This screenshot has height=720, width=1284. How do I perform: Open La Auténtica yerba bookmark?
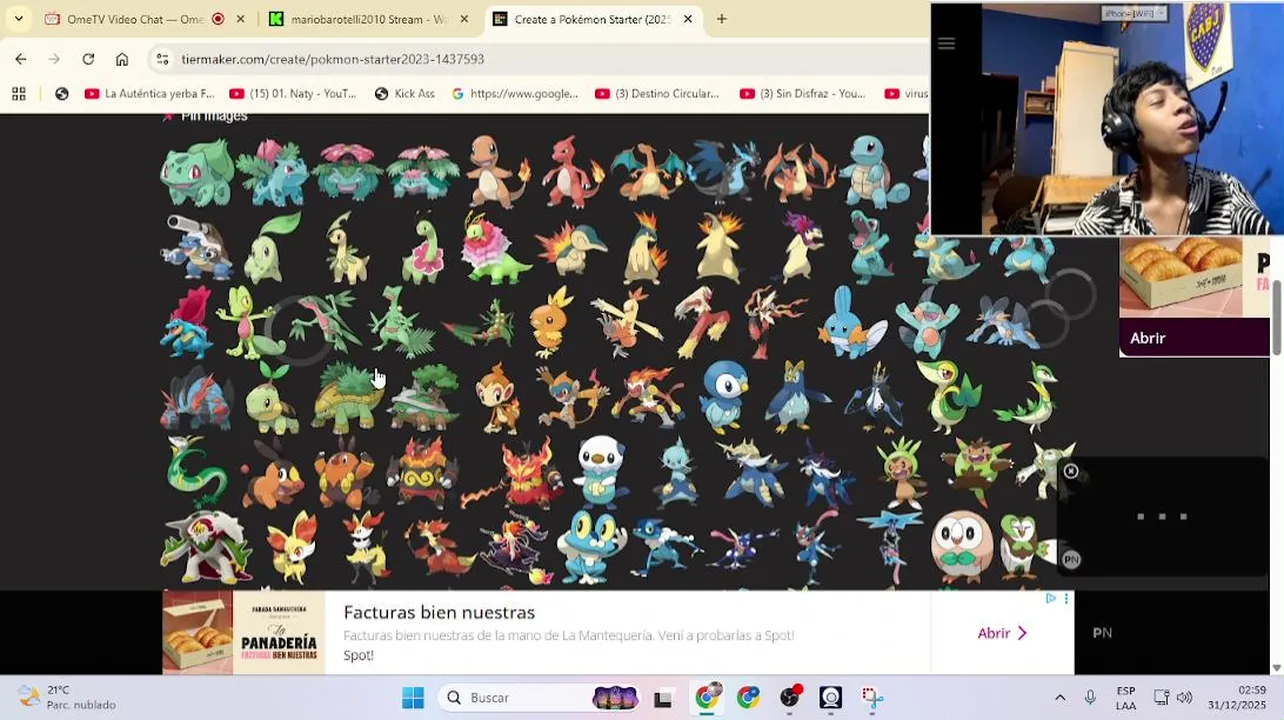pyautogui.click(x=150, y=93)
